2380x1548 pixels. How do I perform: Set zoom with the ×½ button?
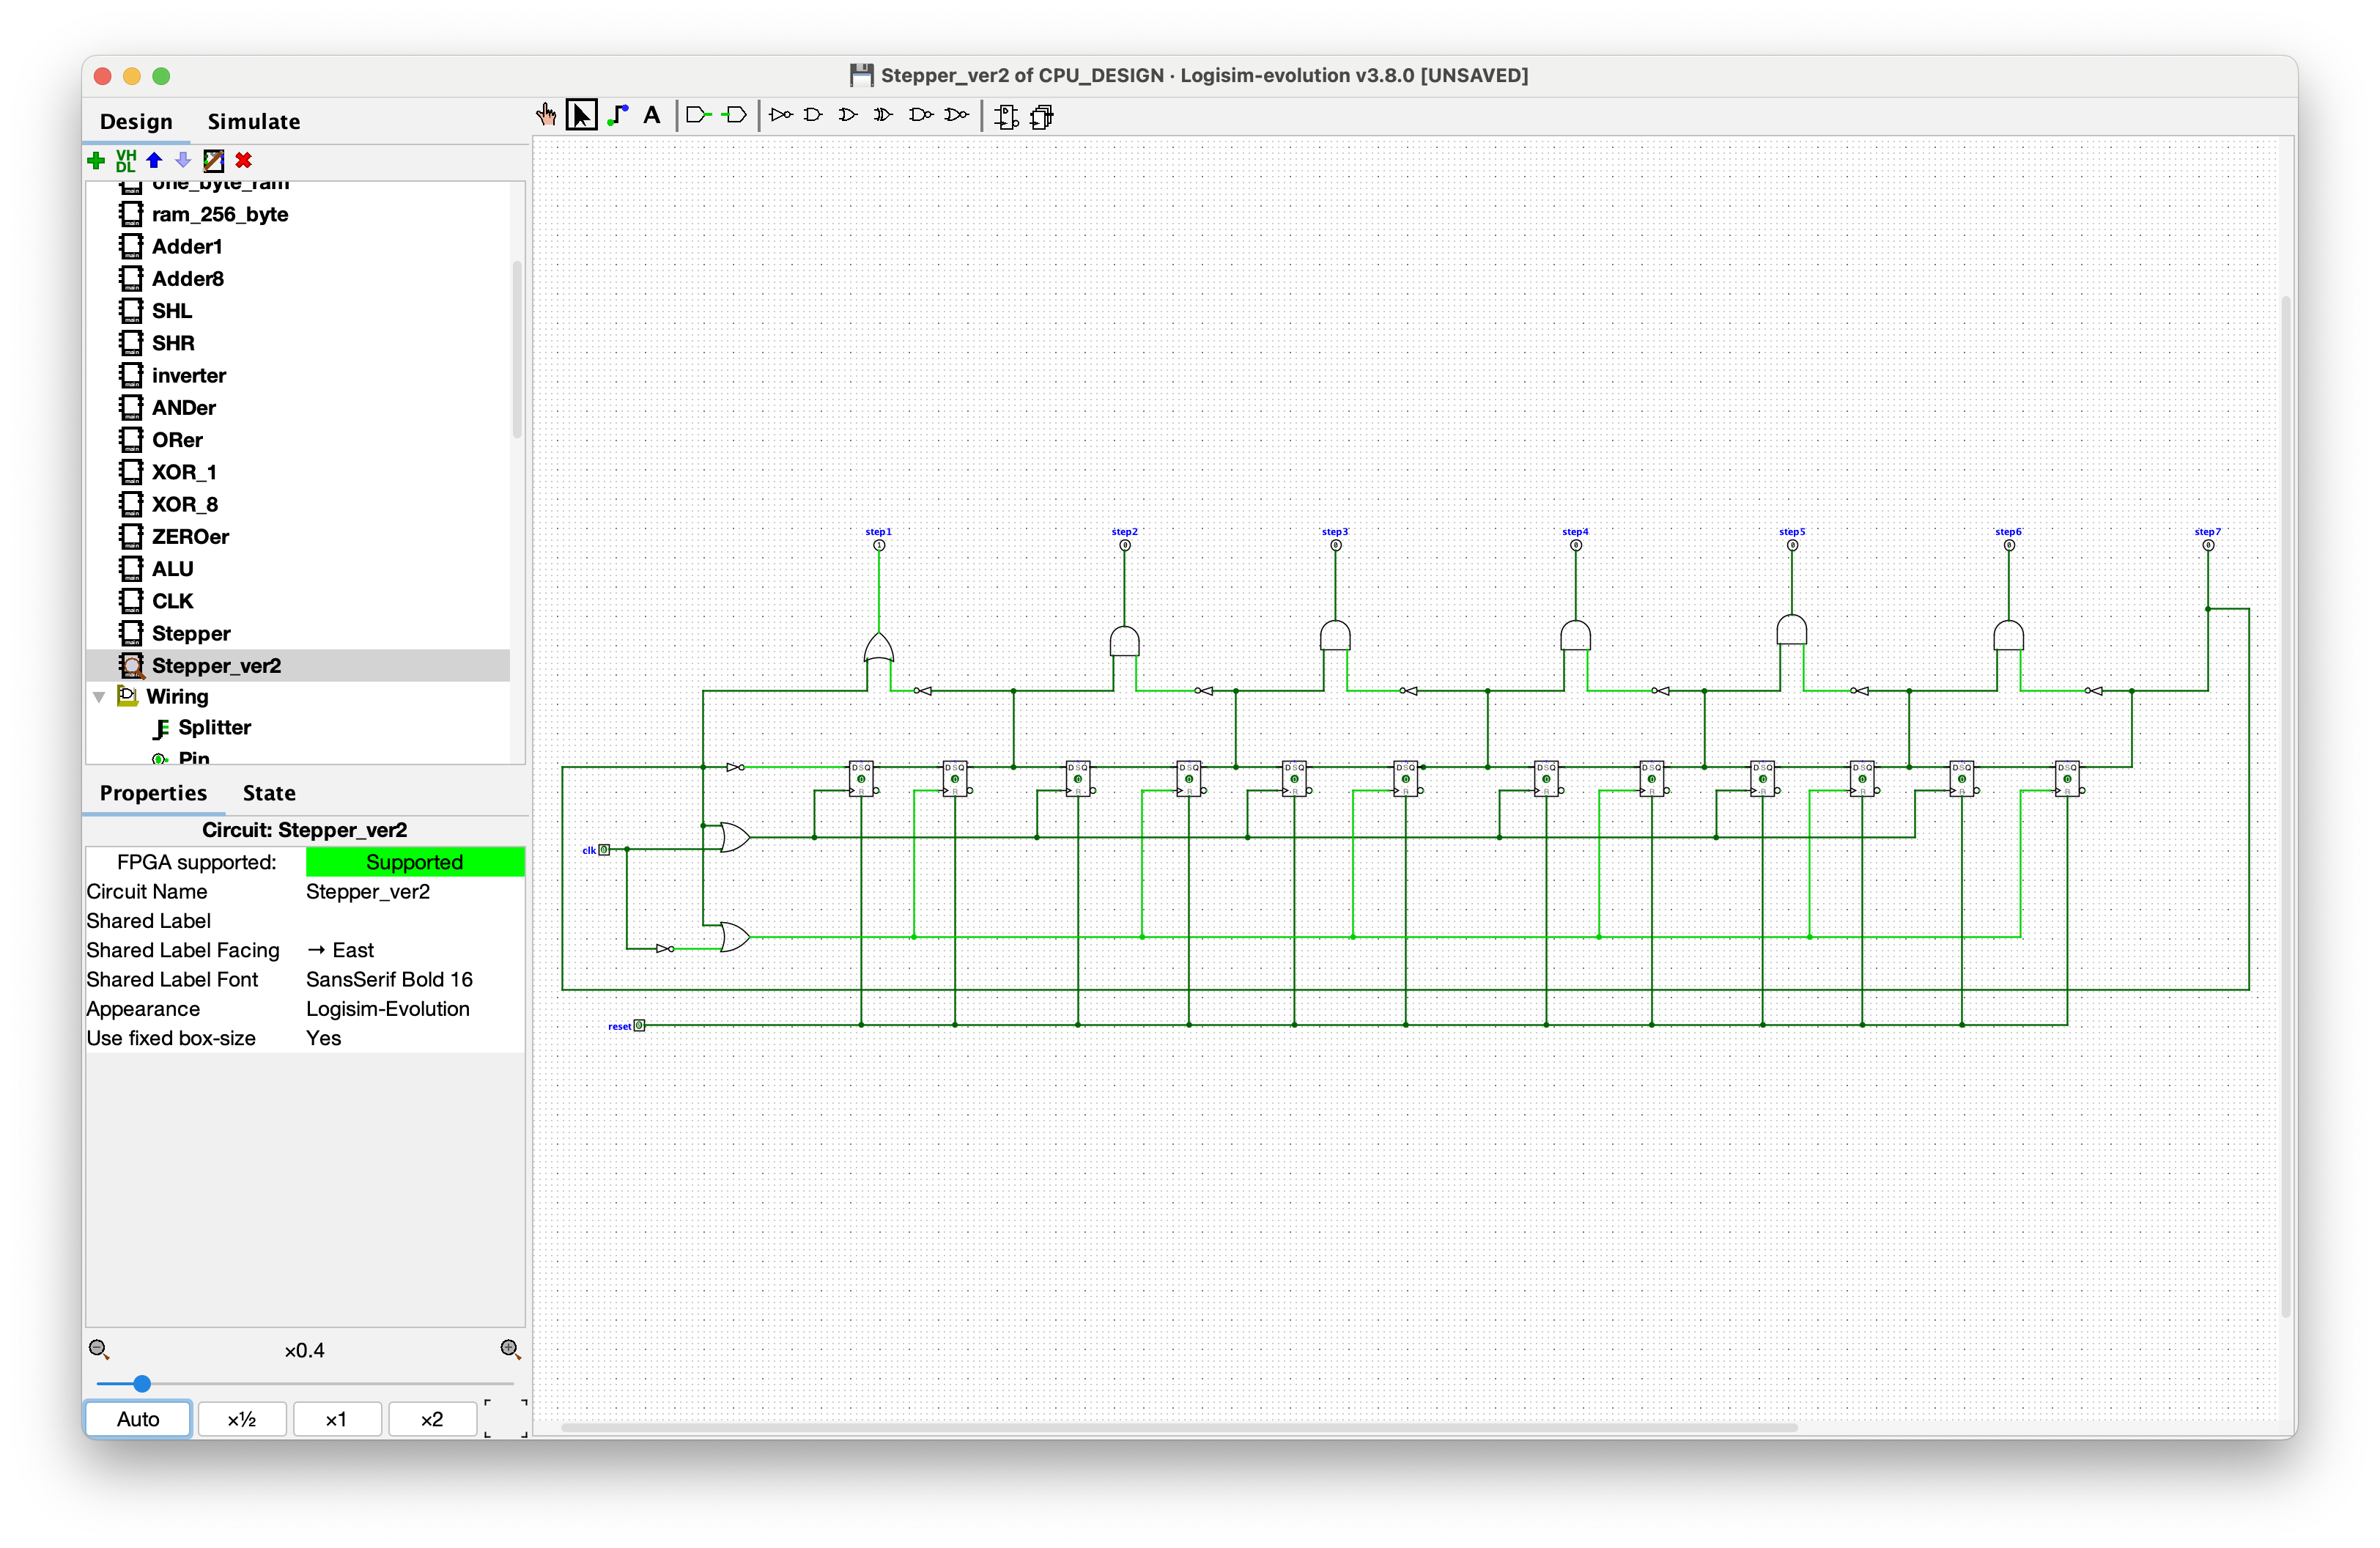(x=242, y=1419)
